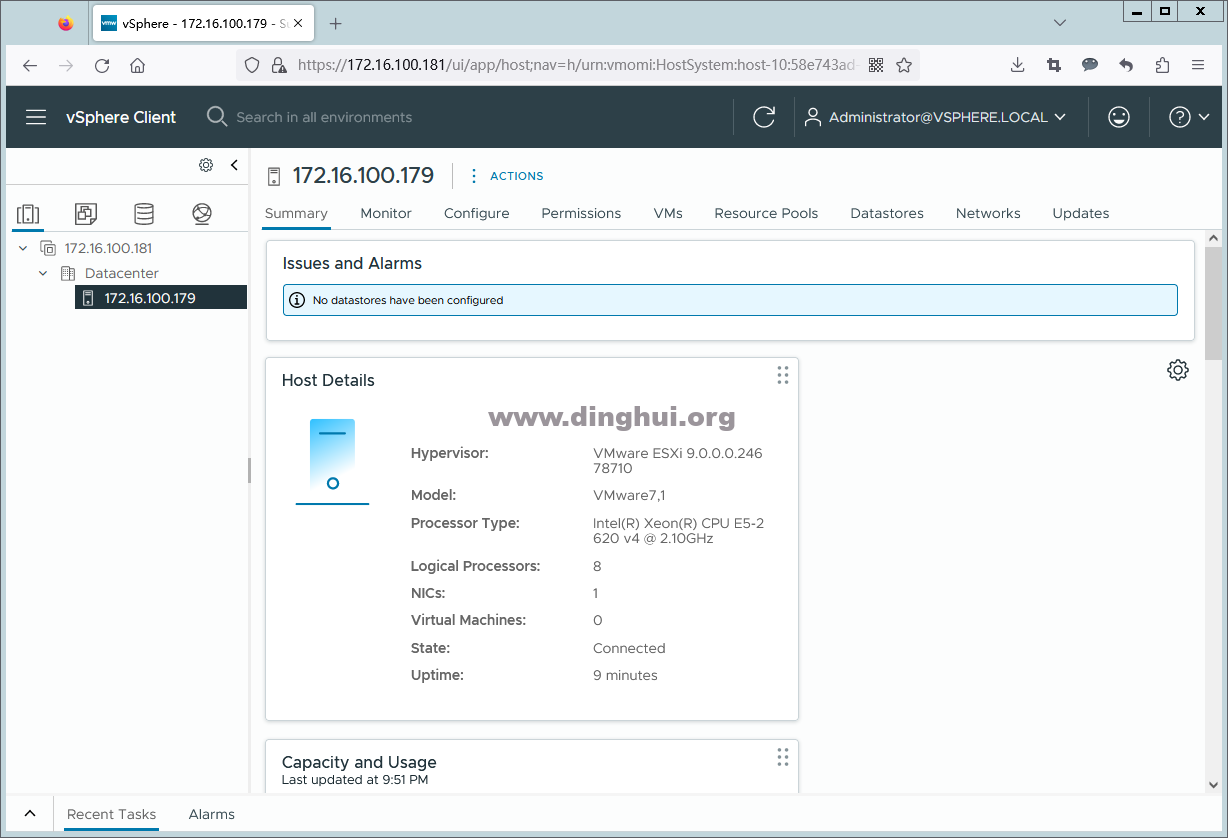The height and width of the screenshot is (838, 1228).
Task: Click the scroll down arrow of the page
Action: pyautogui.click(x=1214, y=786)
